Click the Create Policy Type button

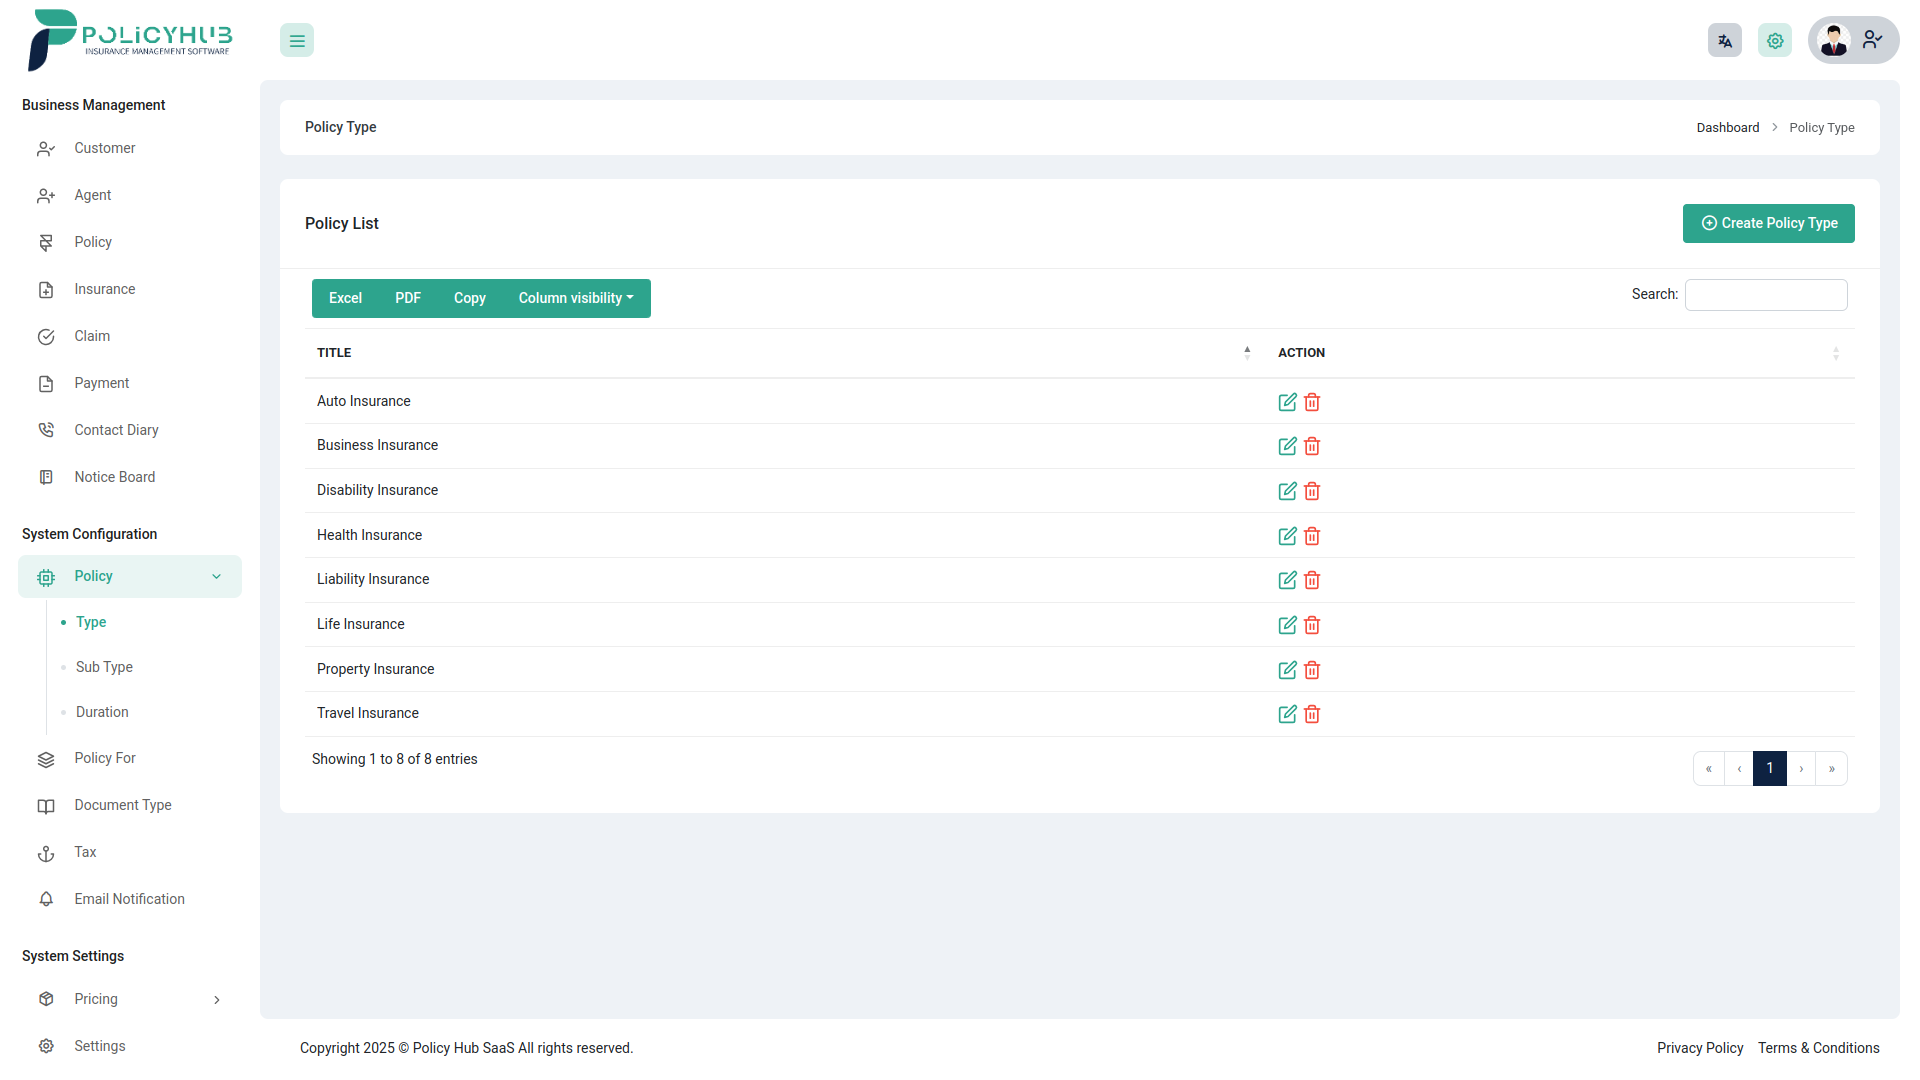(1768, 223)
